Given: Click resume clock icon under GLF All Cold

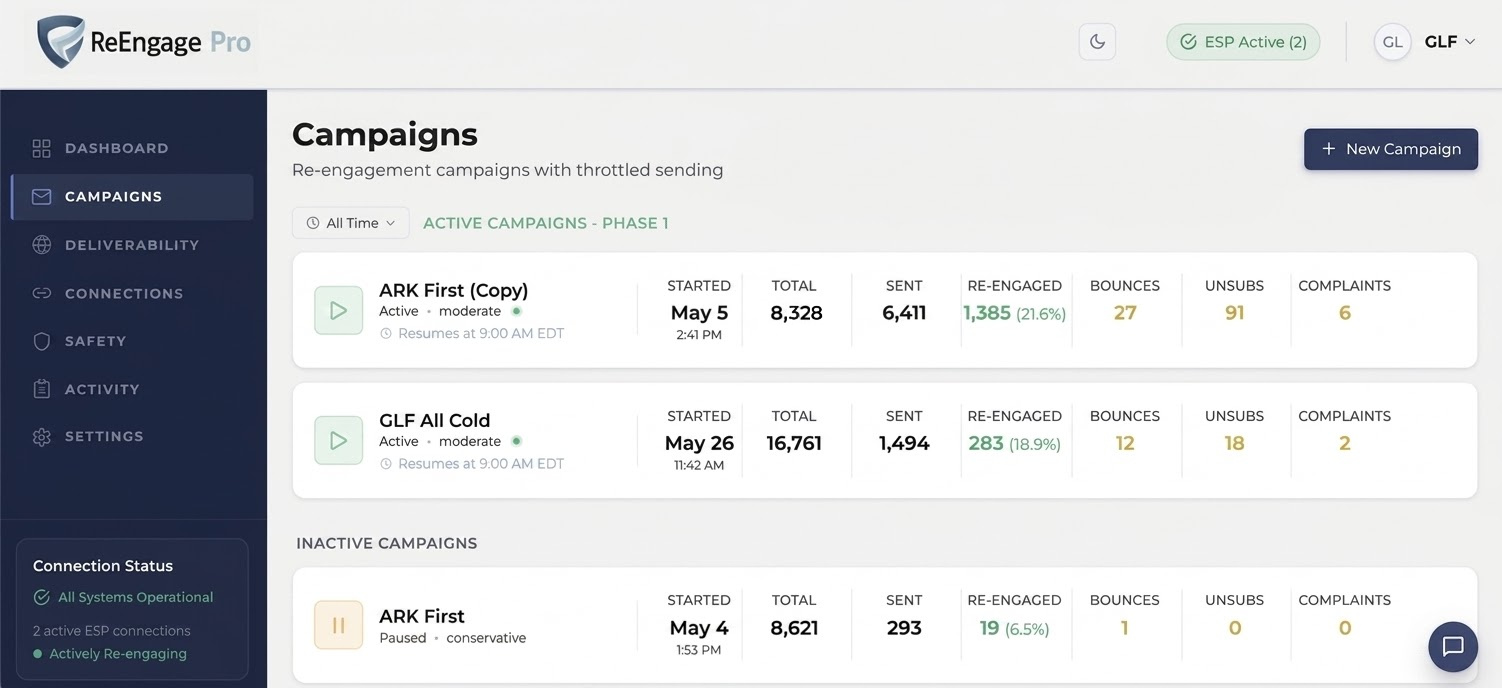Looking at the screenshot, I should (386, 464).
